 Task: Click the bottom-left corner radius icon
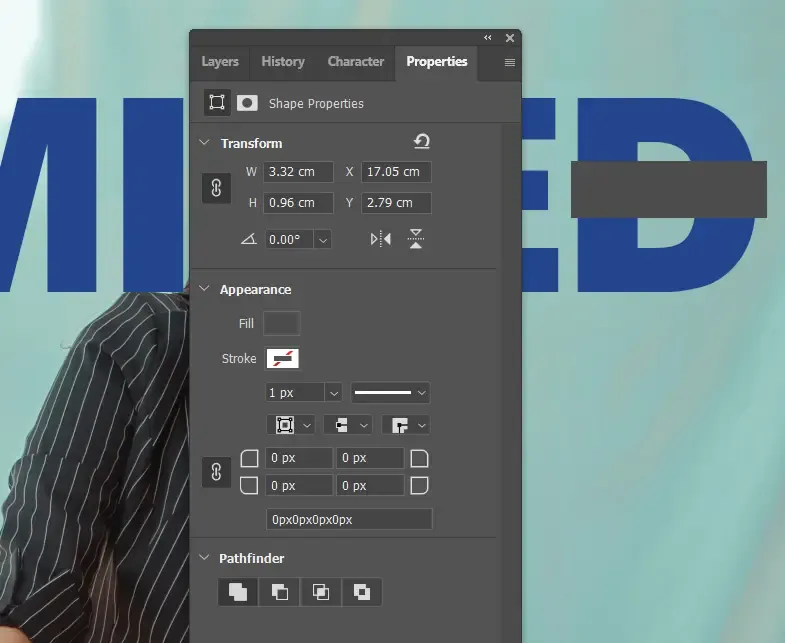249,485
